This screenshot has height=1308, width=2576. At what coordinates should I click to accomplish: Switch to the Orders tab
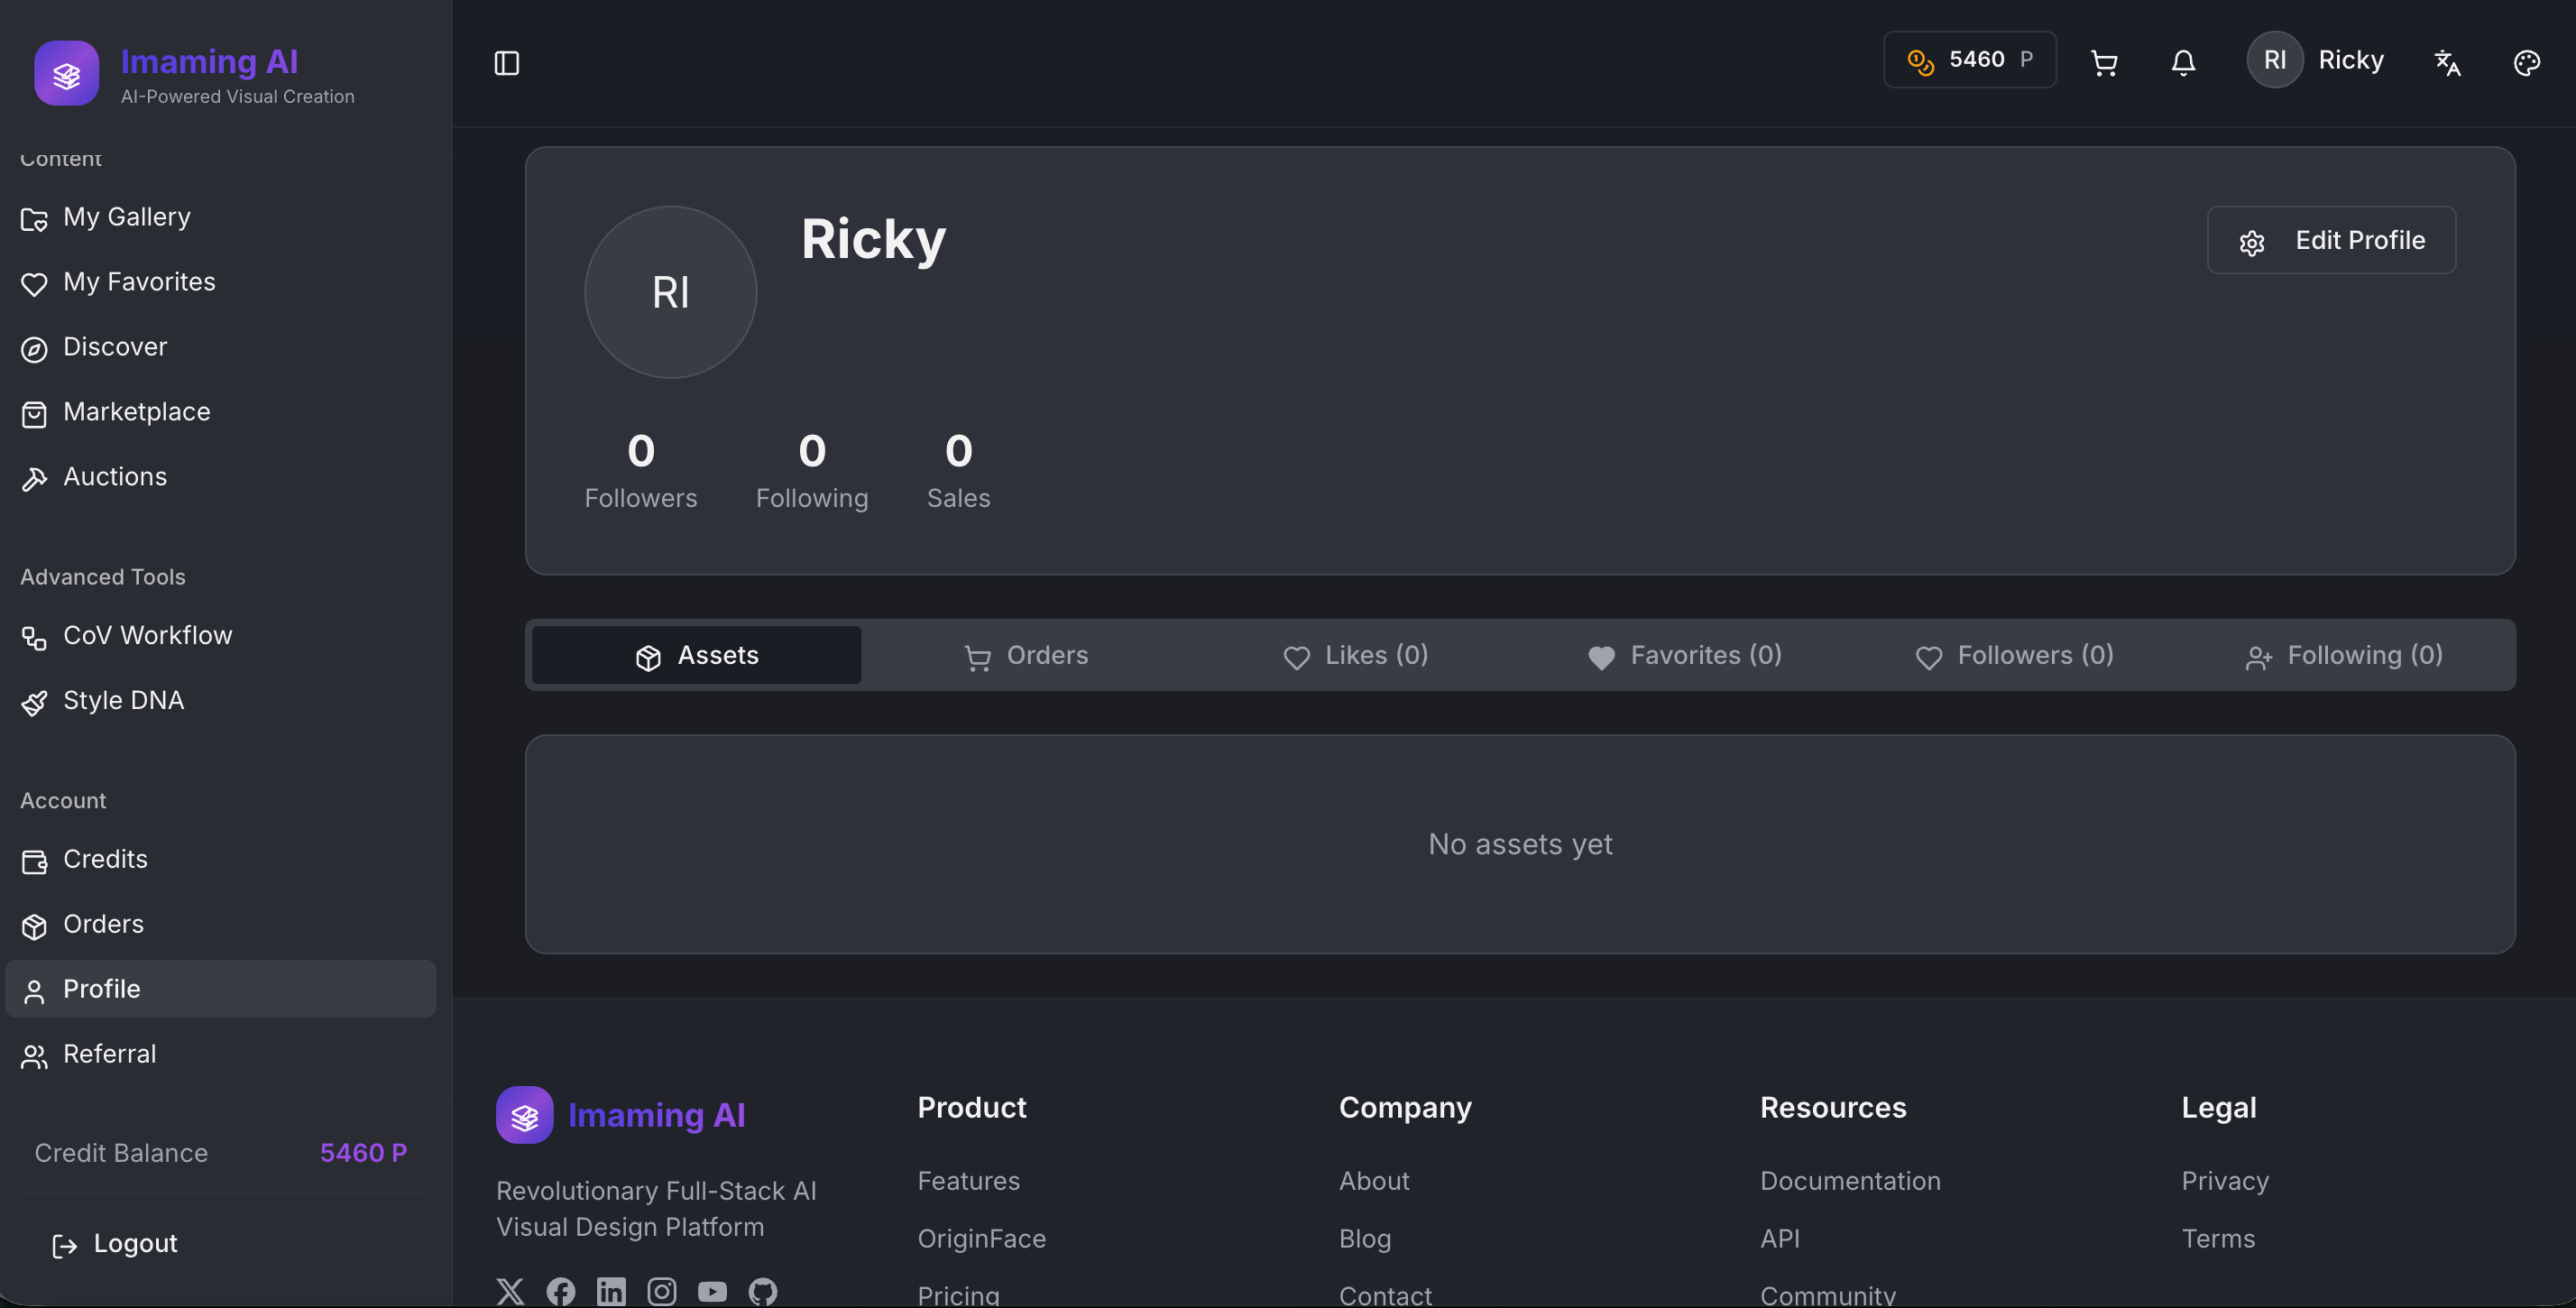[1026, 655]
